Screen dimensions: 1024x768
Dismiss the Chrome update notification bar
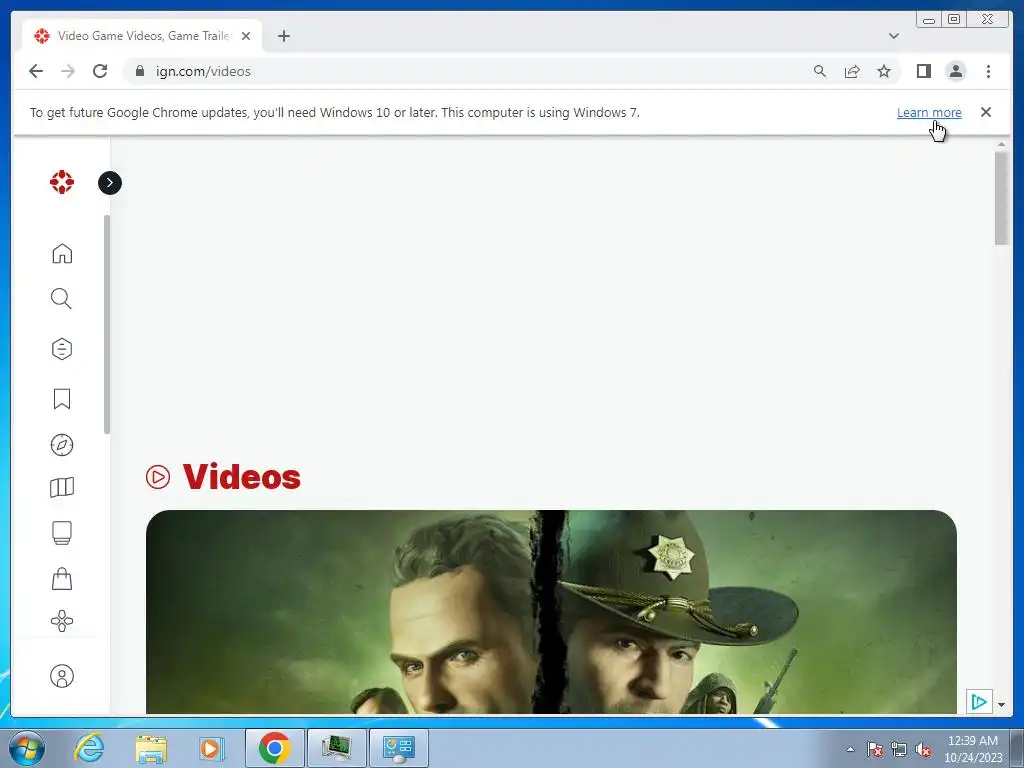[x=986, y=112]
